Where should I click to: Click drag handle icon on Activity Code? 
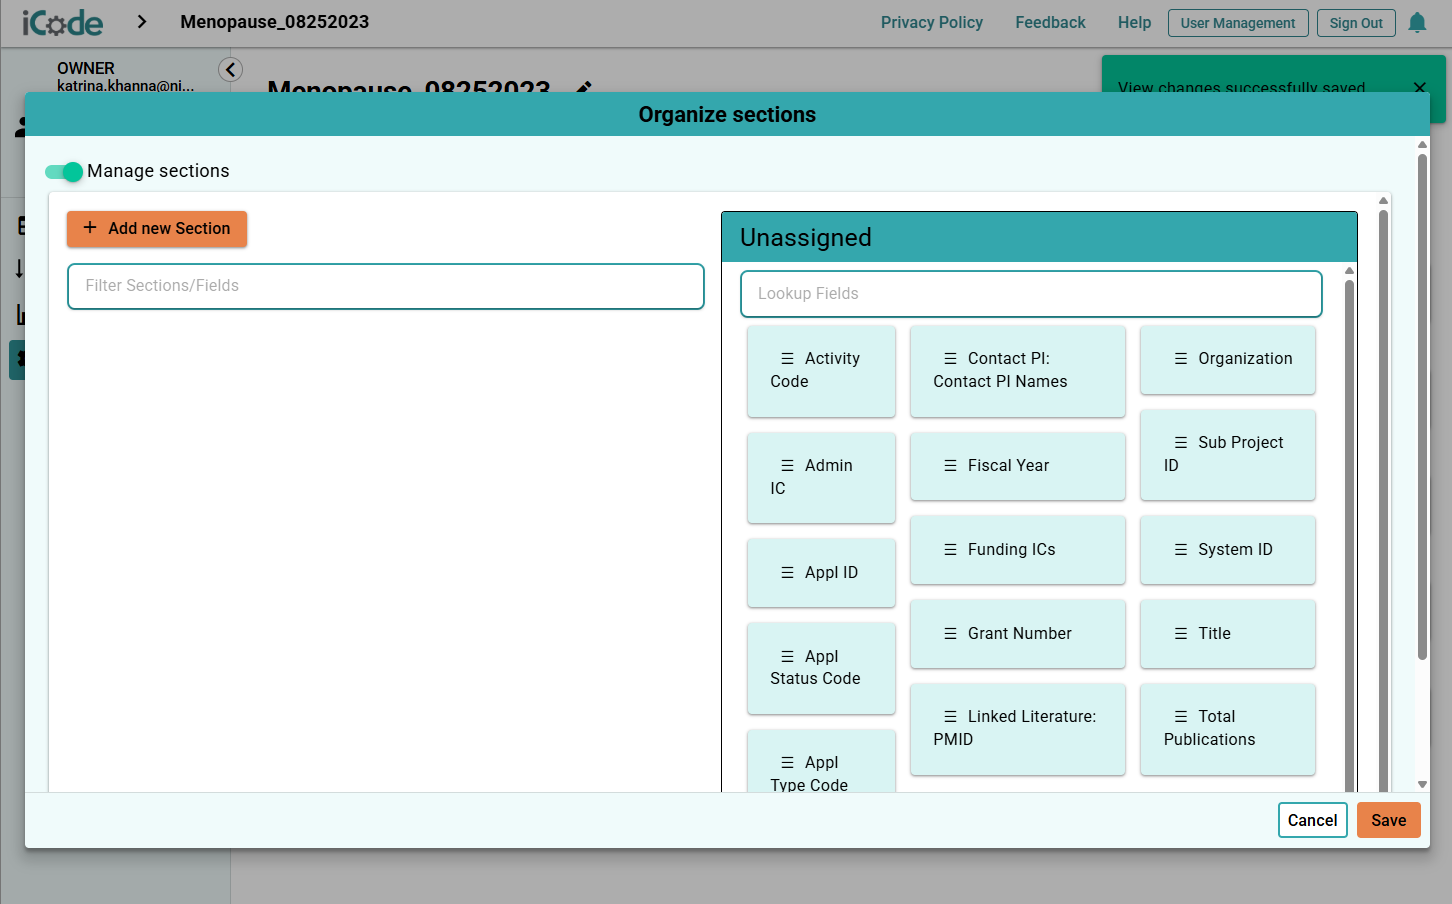coord(787,358)
